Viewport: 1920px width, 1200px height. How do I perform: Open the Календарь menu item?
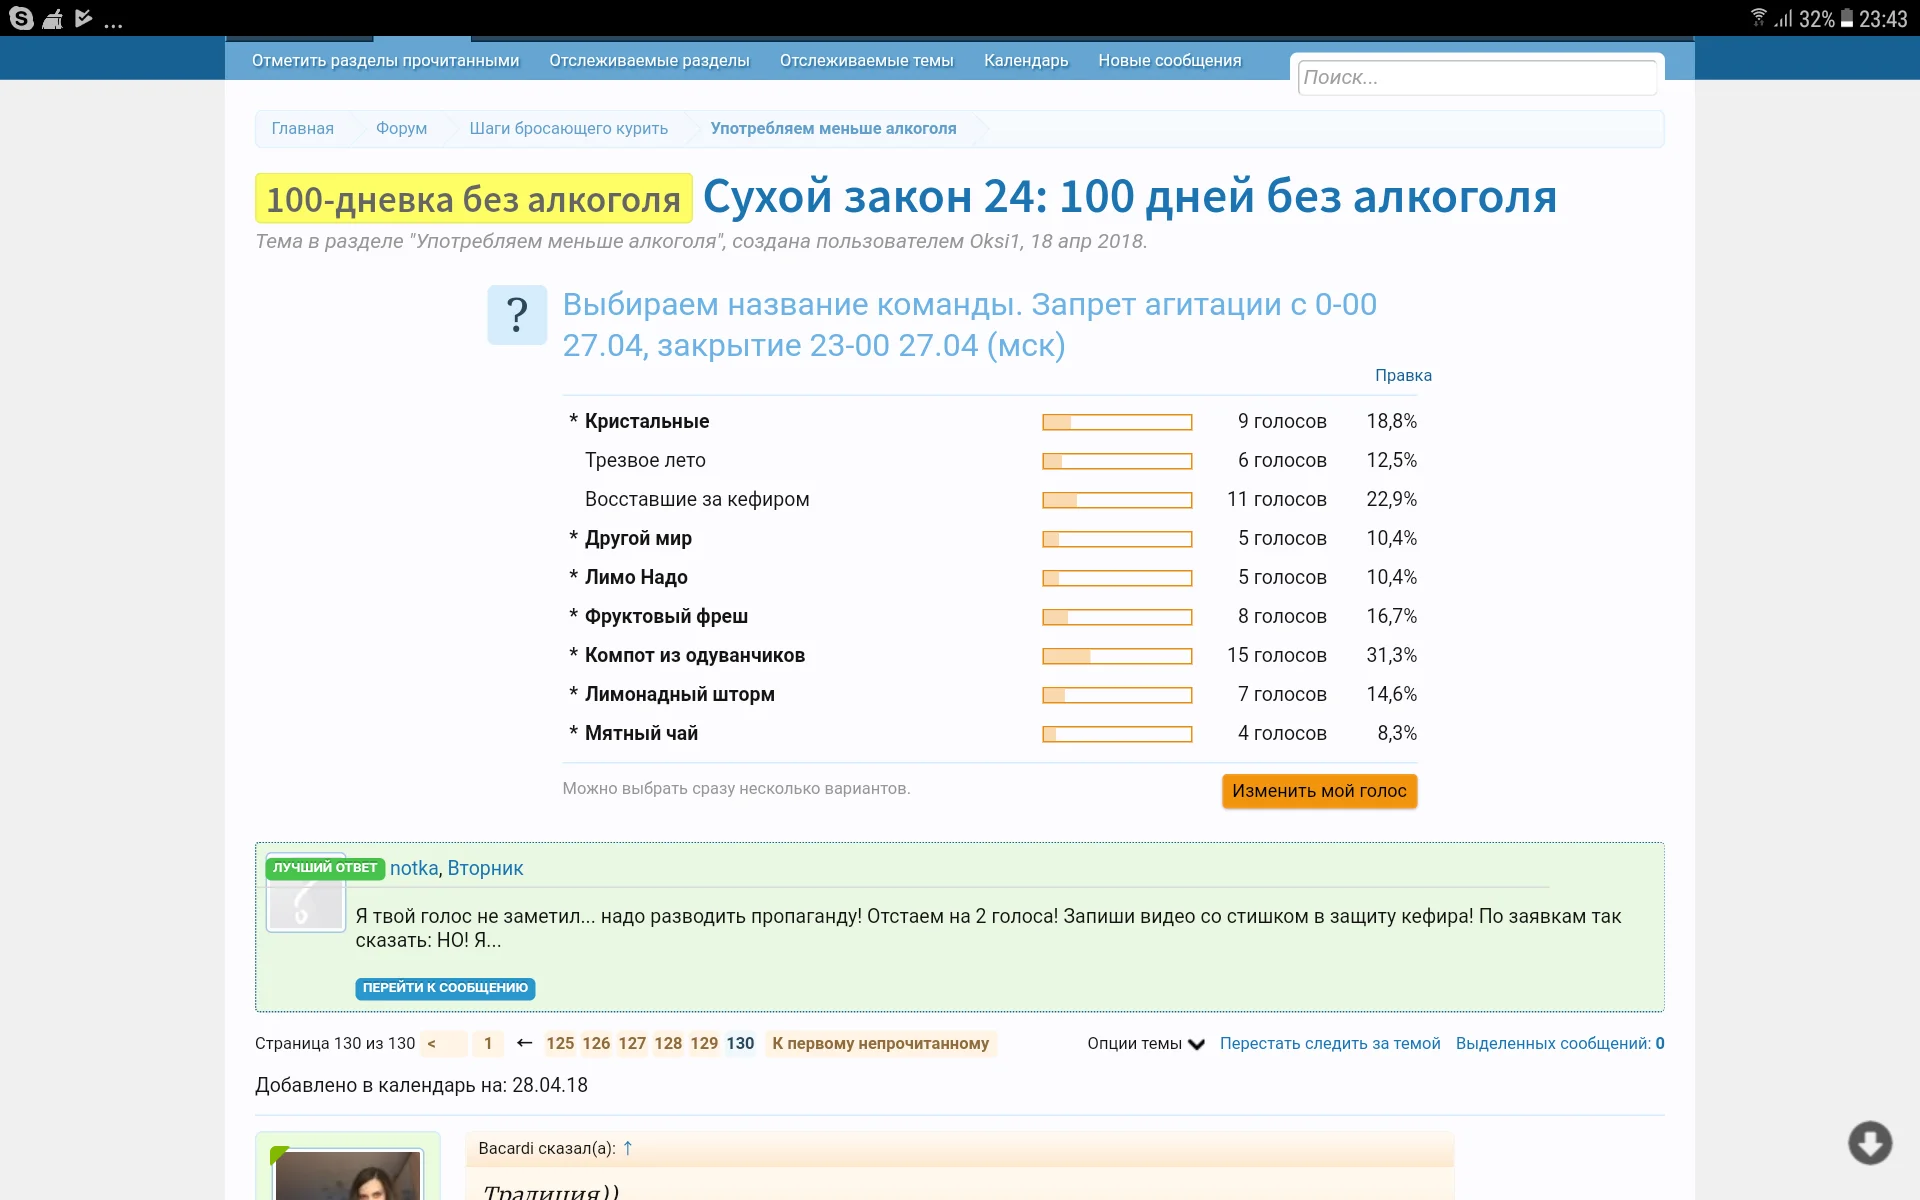click(x=1026, y=60)
